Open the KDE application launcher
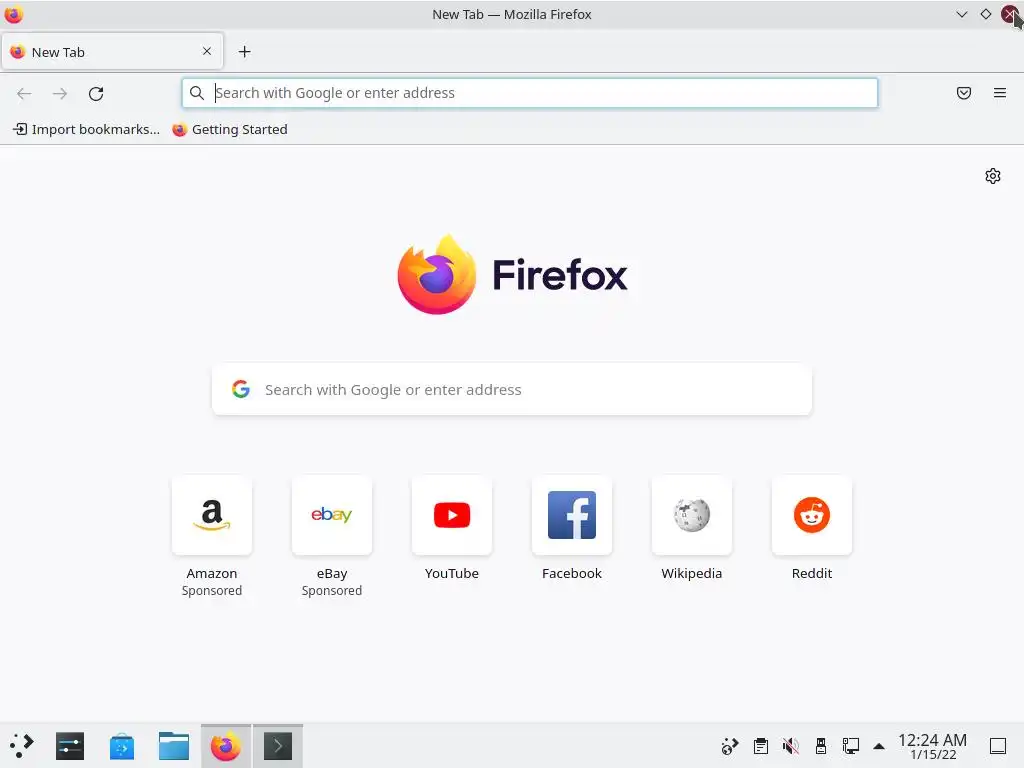Image resolution: width=1024 pixels, height=768 pixels. coord(22,746)
